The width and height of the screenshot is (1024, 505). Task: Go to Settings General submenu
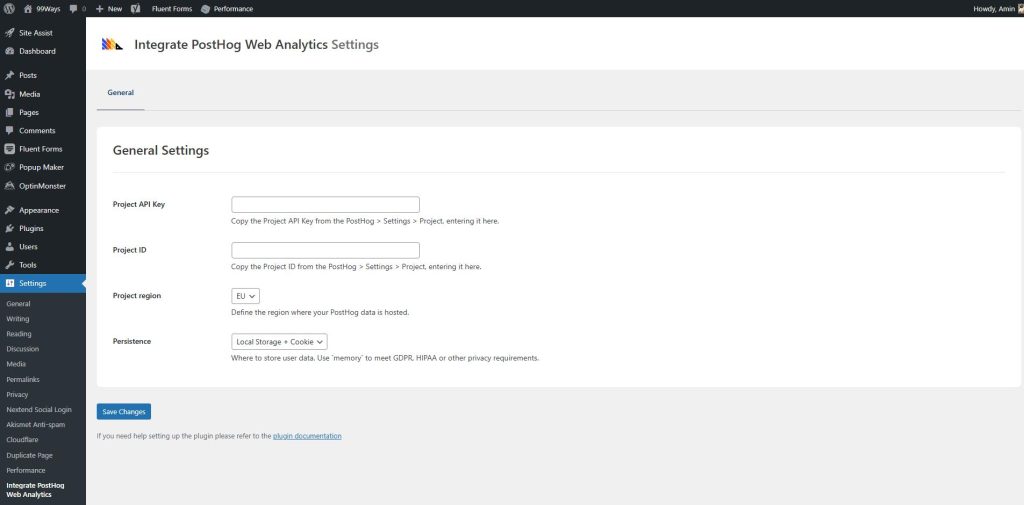18,304
